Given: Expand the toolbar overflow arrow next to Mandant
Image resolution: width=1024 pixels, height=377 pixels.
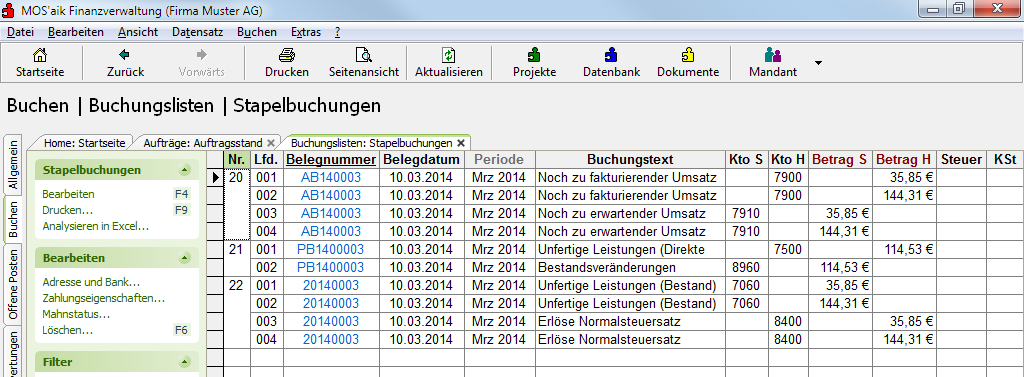Looking at the screenshot, I should coord(818,63).
